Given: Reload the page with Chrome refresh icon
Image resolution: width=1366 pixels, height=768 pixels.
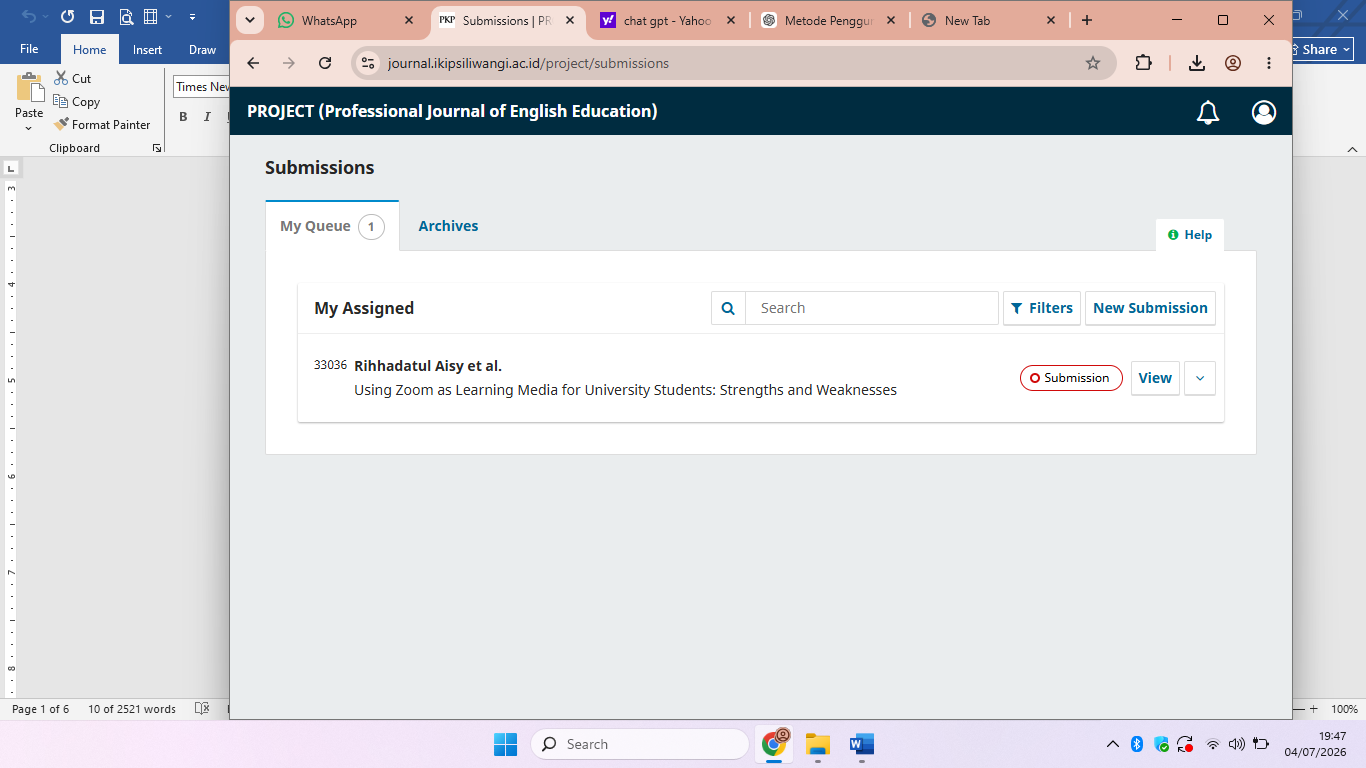Looking at the screenshot, I should coord(325,63).
